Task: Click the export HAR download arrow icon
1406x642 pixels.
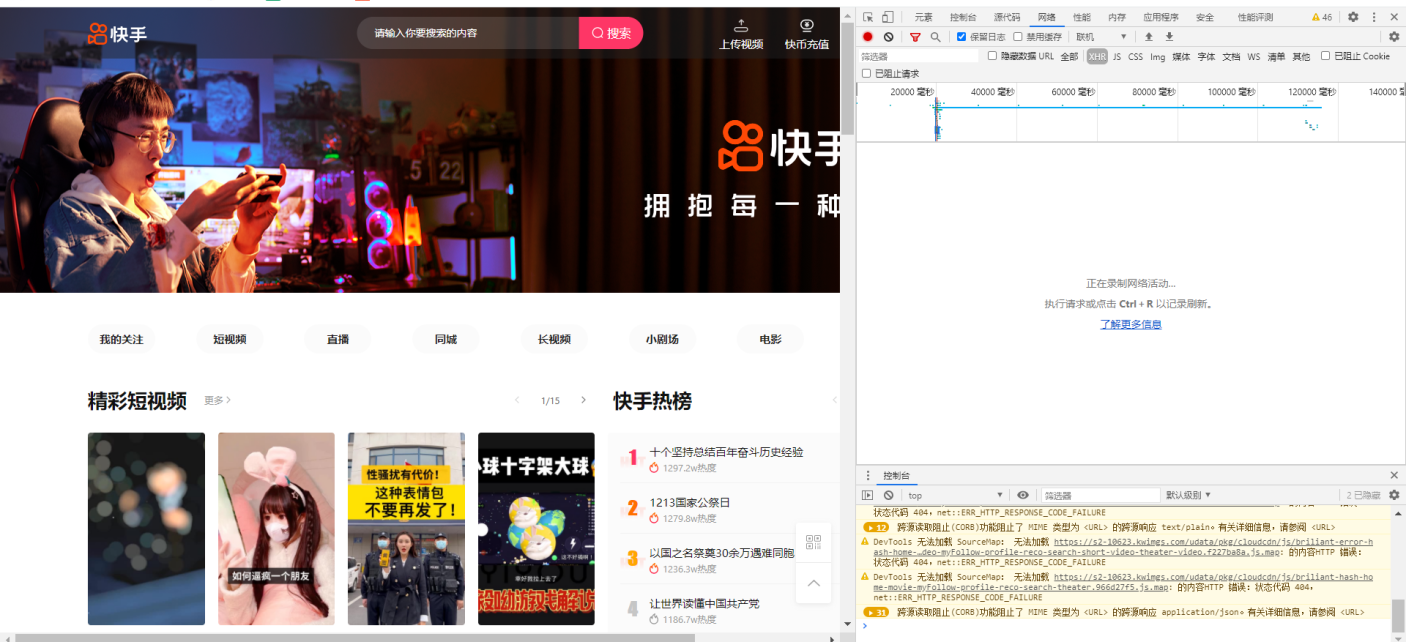Action: coord(1168,37)
